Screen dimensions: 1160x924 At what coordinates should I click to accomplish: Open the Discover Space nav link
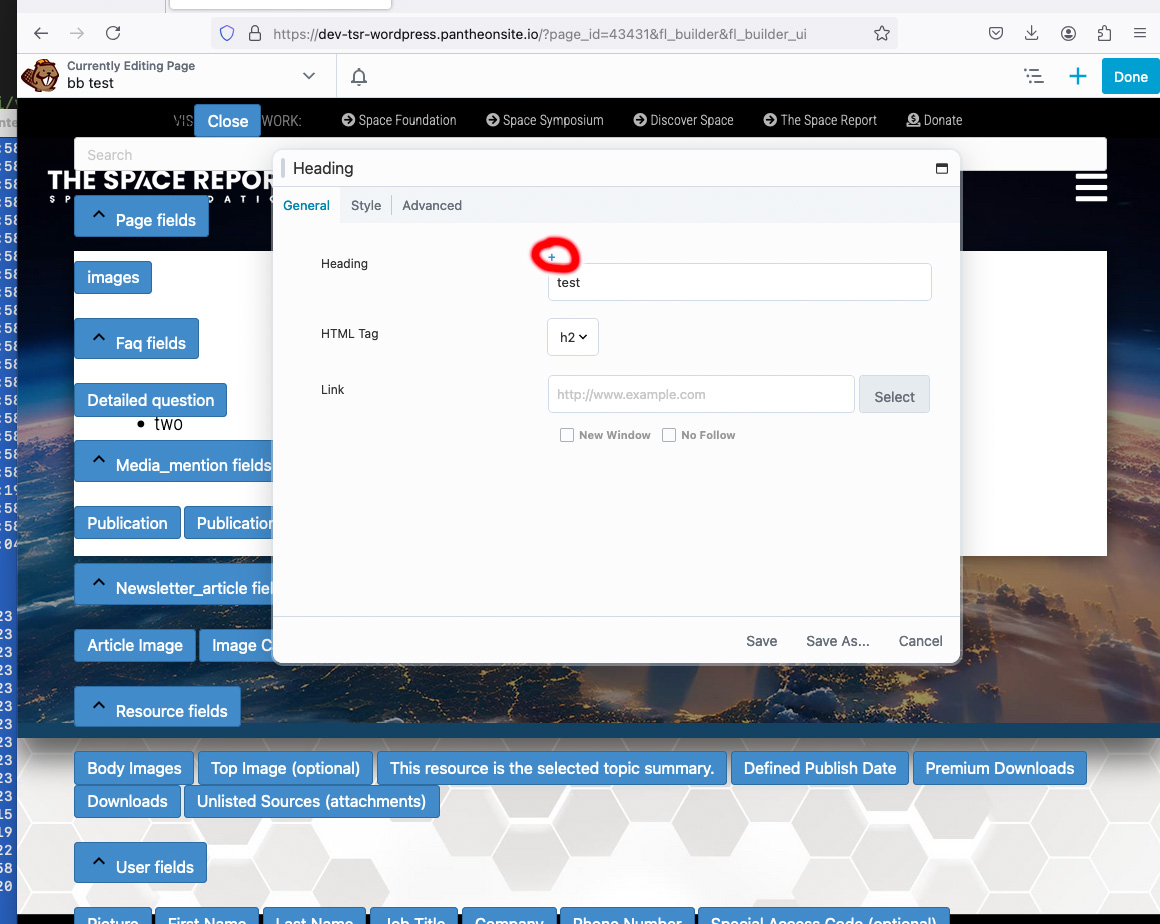pyautogui.click(x=684, y=120)
